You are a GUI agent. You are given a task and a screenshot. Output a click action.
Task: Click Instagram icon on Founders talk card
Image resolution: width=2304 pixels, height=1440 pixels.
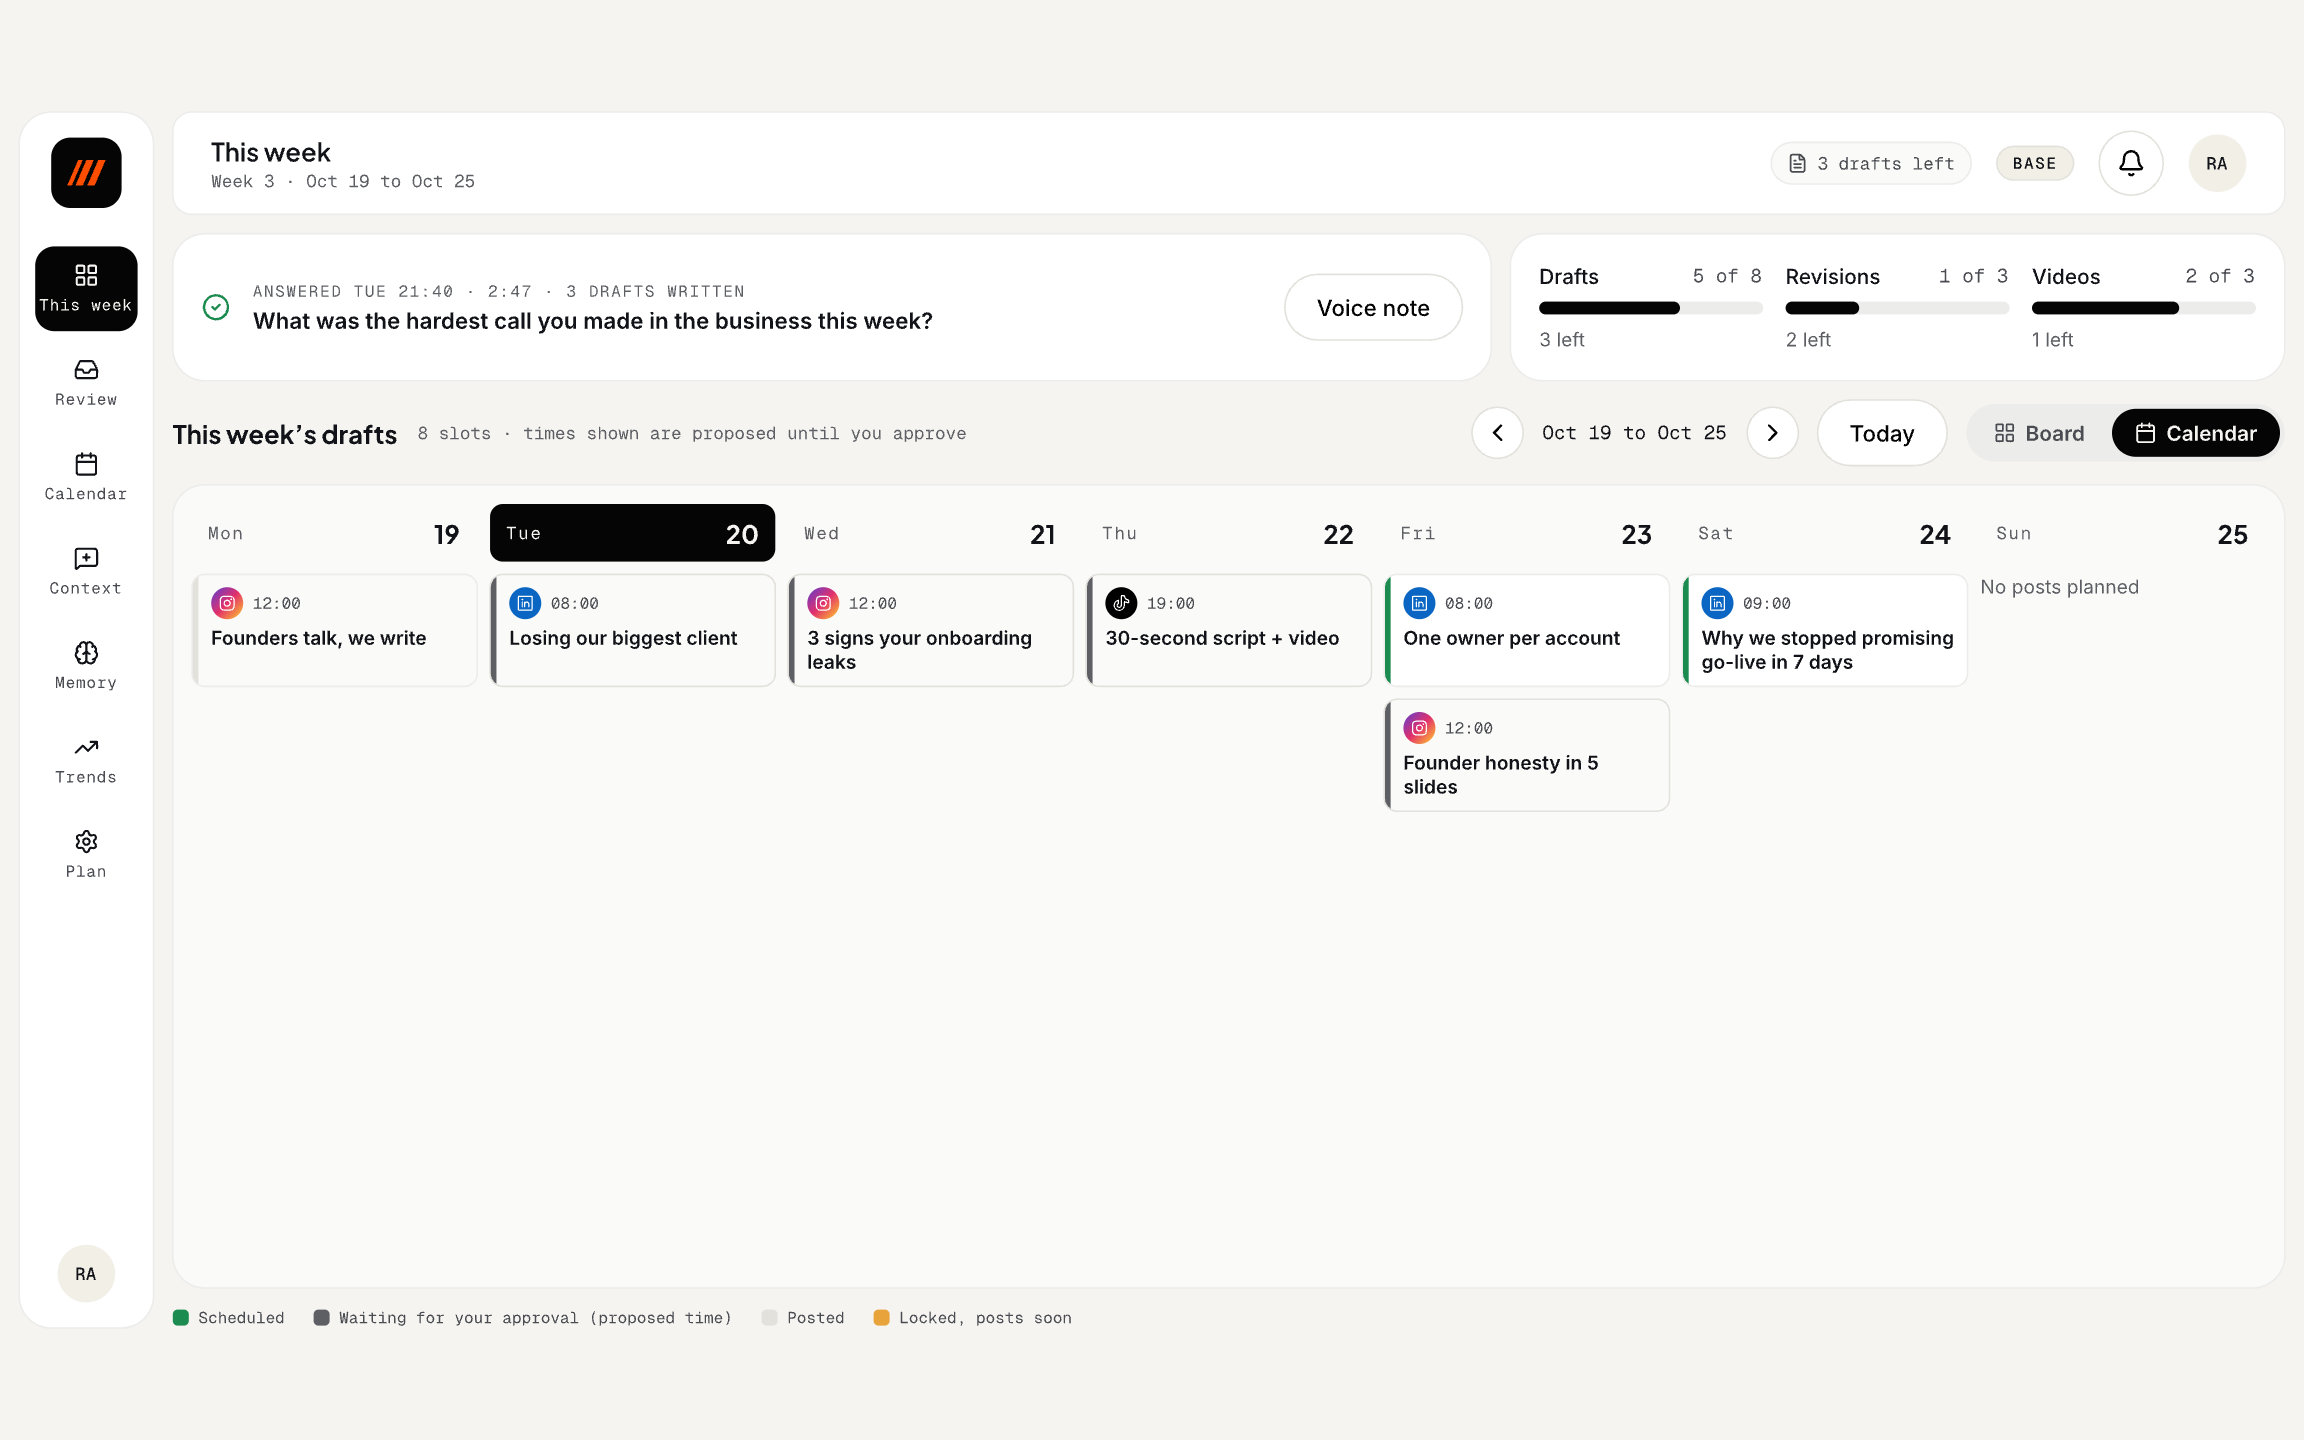[227, 603]
